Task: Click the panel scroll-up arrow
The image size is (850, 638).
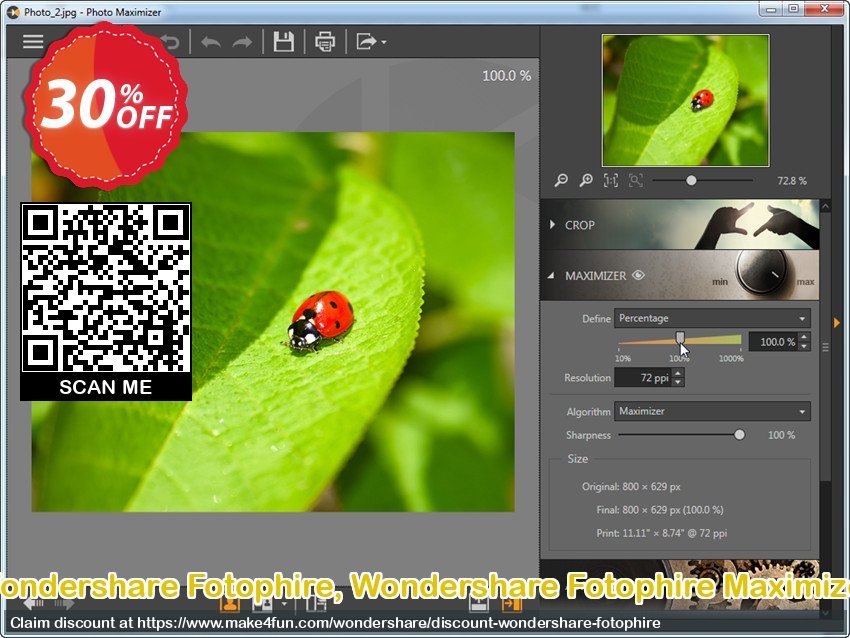Action: 825,206
